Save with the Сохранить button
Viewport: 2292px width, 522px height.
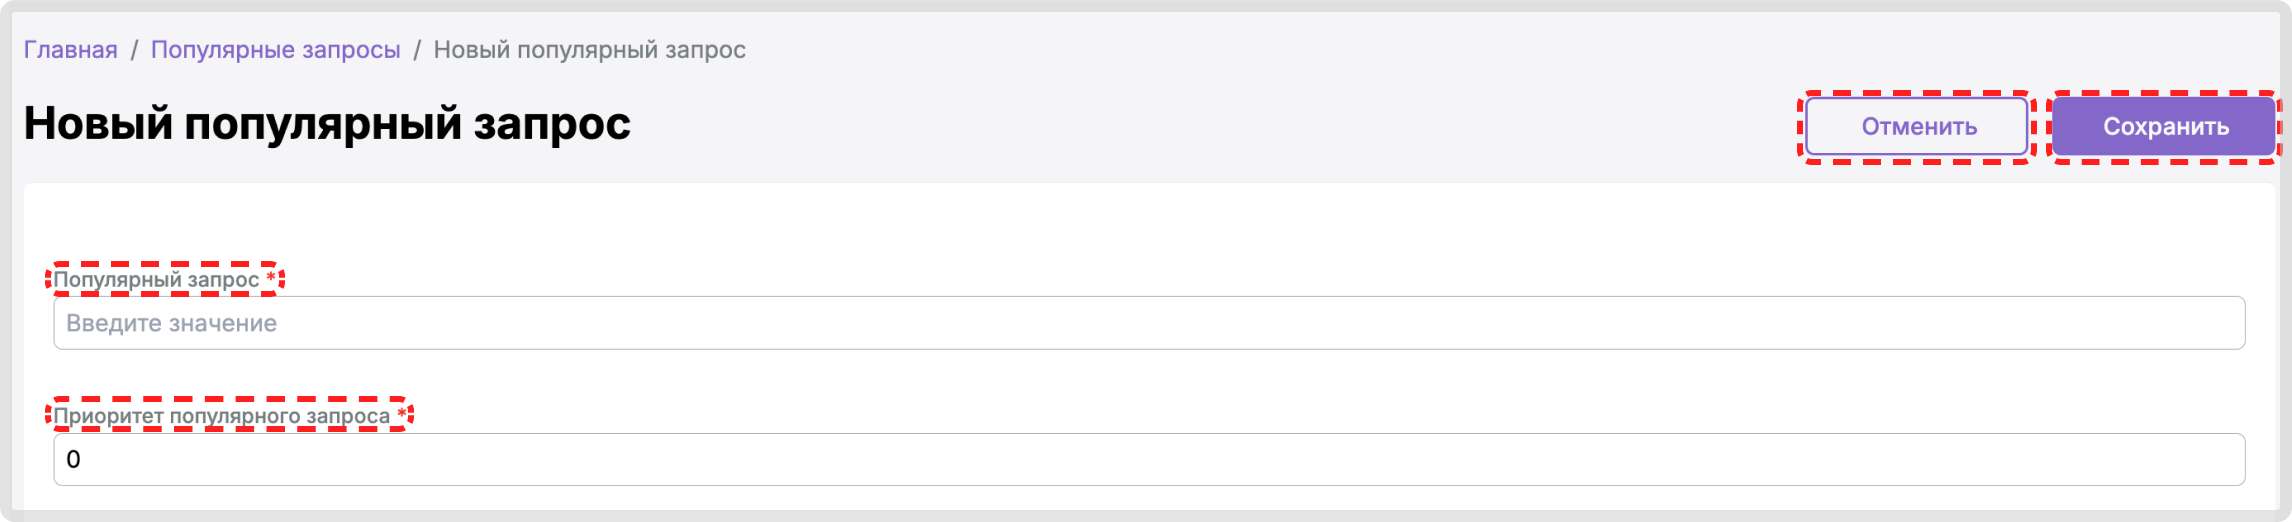click(x=2165, y=127)
